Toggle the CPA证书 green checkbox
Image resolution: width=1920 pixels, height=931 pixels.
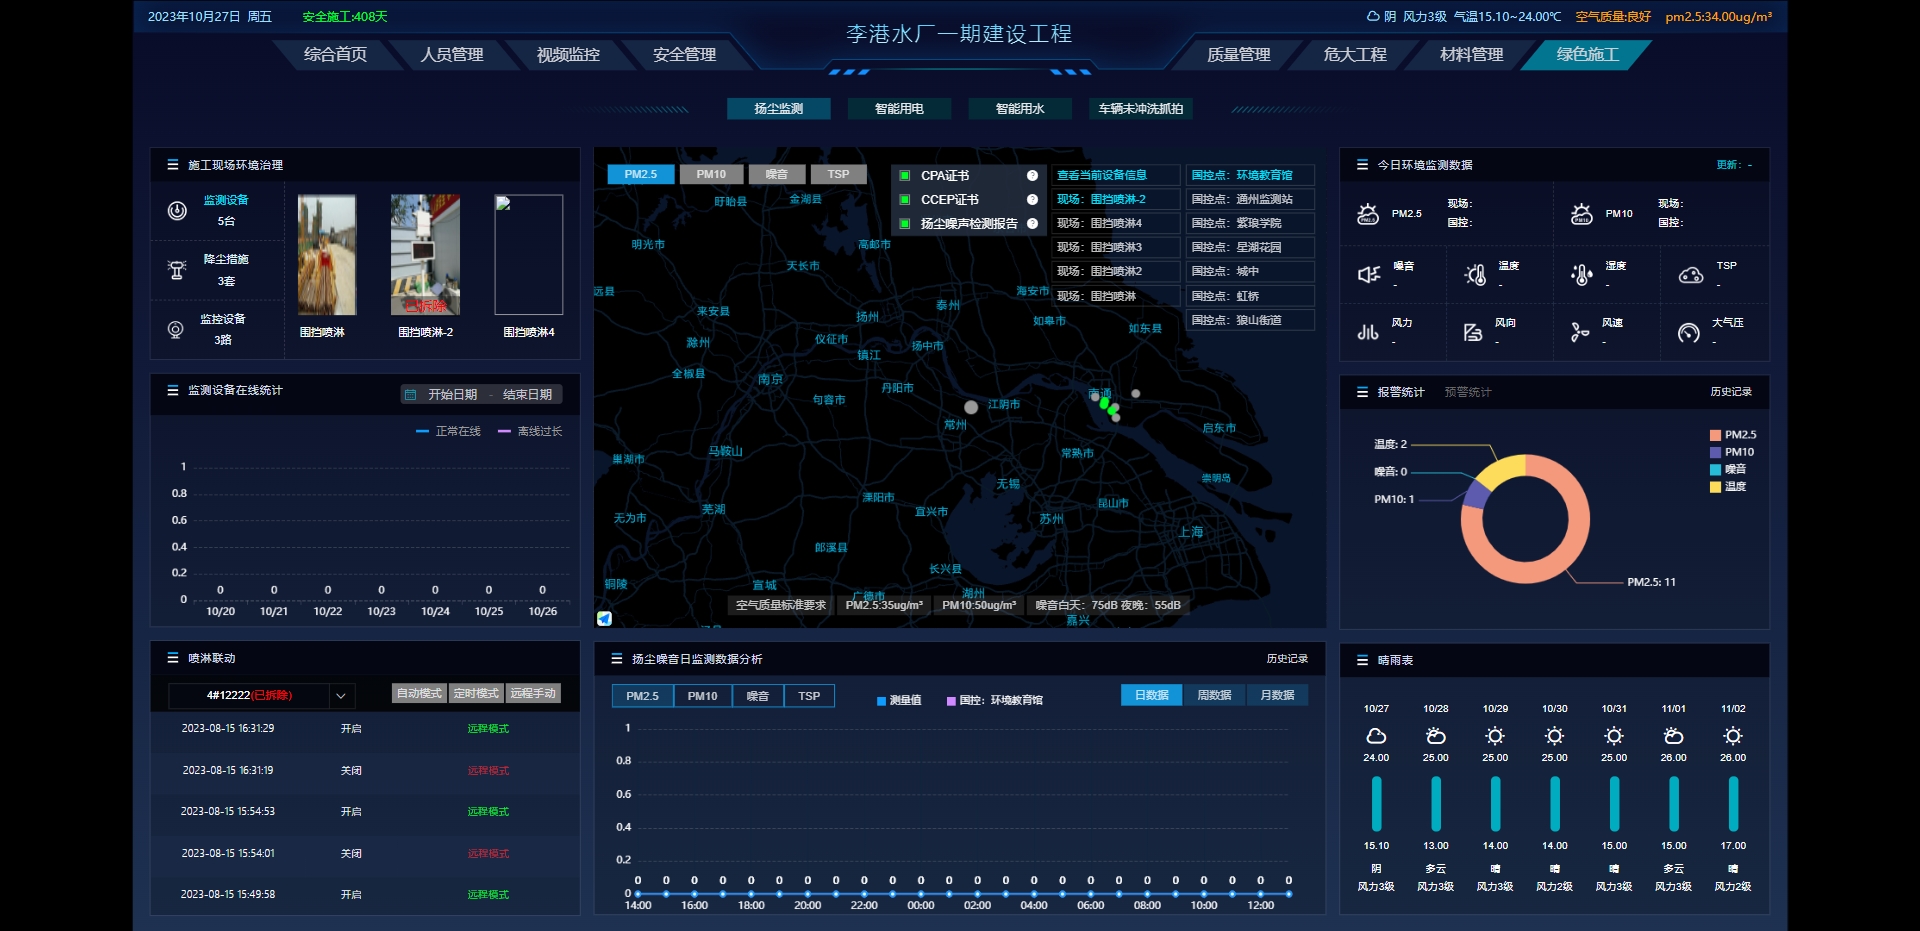point(904,175)
